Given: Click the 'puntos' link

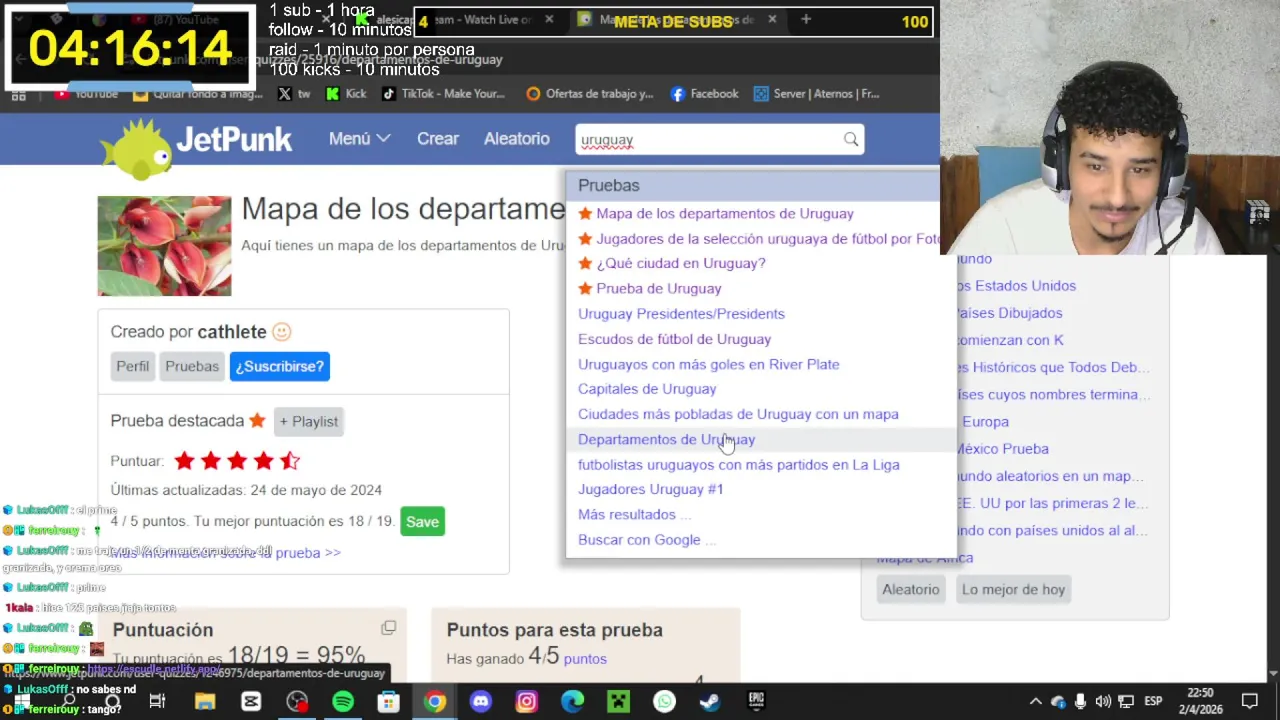Looking at the screenshot, I should (585, 658).
